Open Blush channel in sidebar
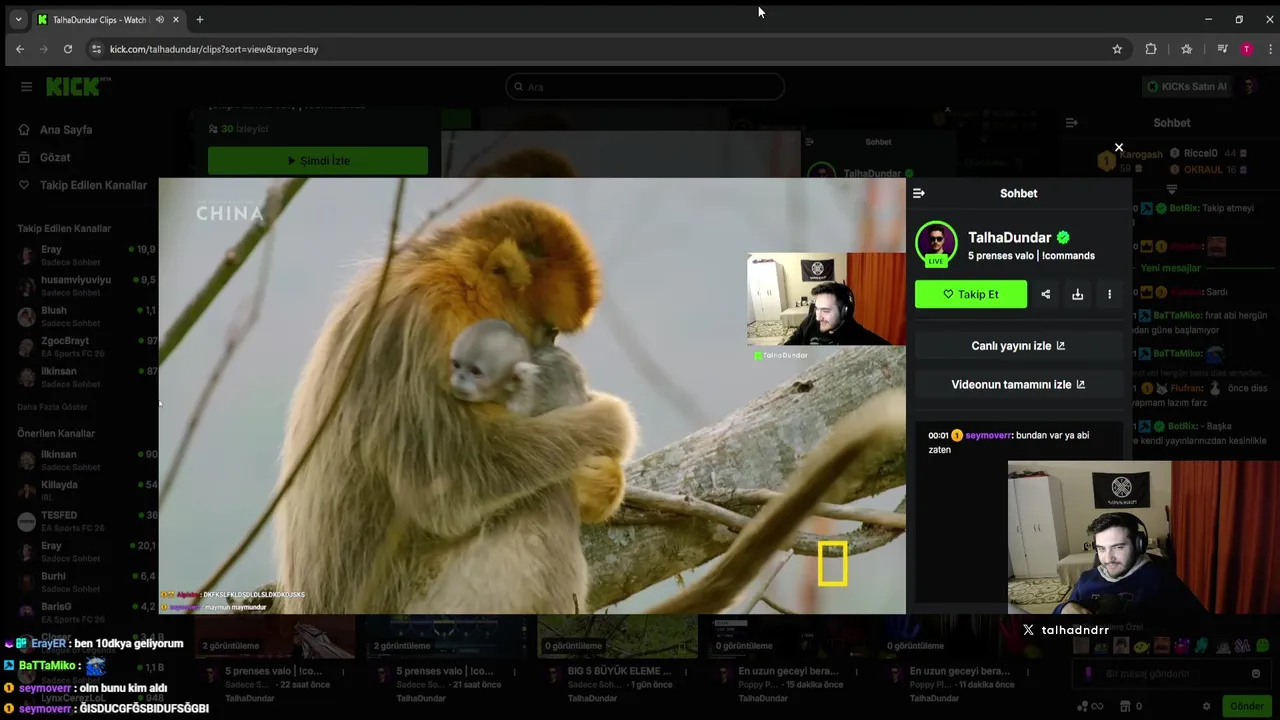Screen dimensions: 1280x720 click(x=87, y=316)
